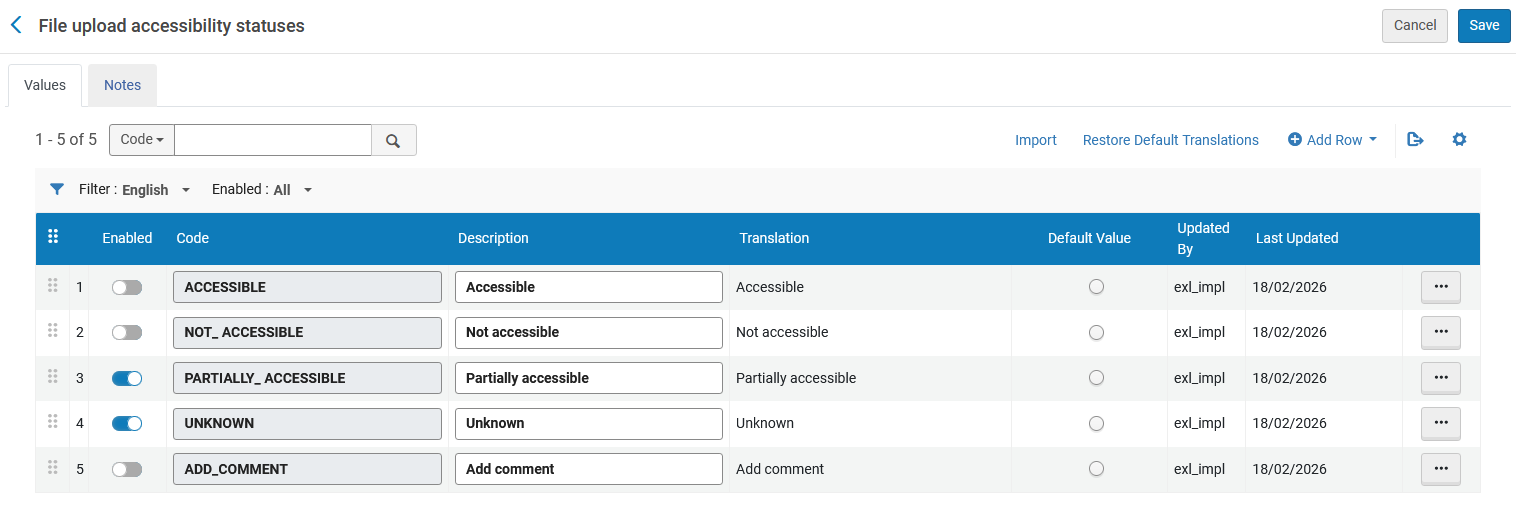
Task: Click the Translation column header
Action: coord(774,238)
